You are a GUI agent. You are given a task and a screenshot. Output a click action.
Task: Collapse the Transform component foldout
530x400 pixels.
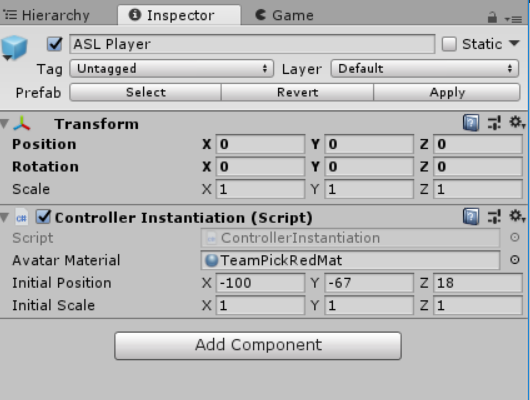click(4, 124)
